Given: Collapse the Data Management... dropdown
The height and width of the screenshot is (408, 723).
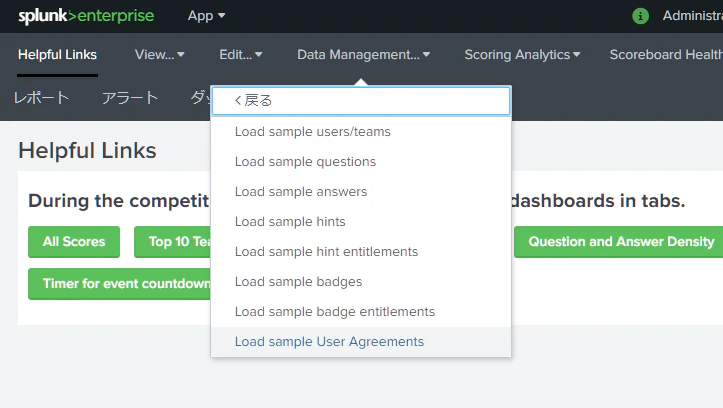Looking at the screenshot, I should pos(363,55).
